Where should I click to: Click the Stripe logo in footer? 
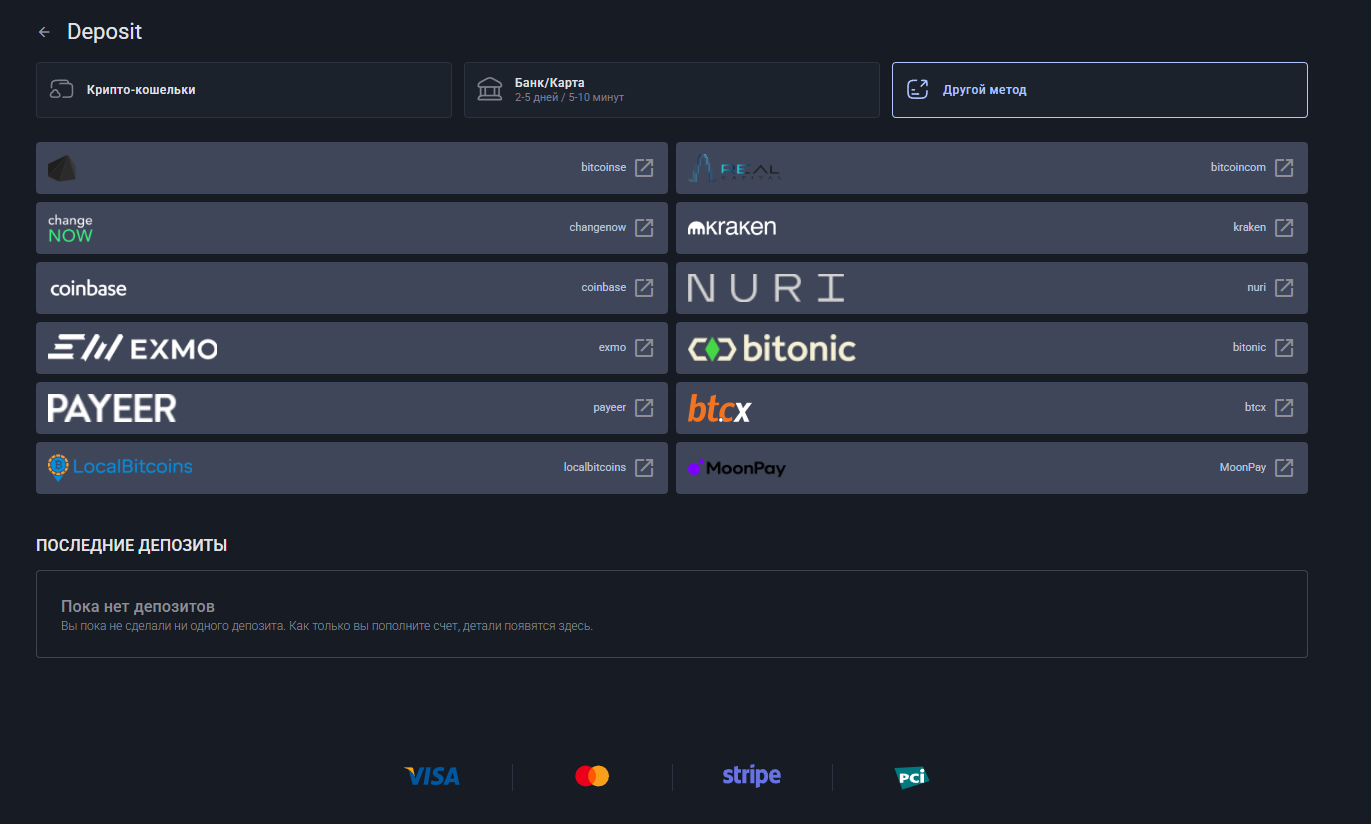751,776
